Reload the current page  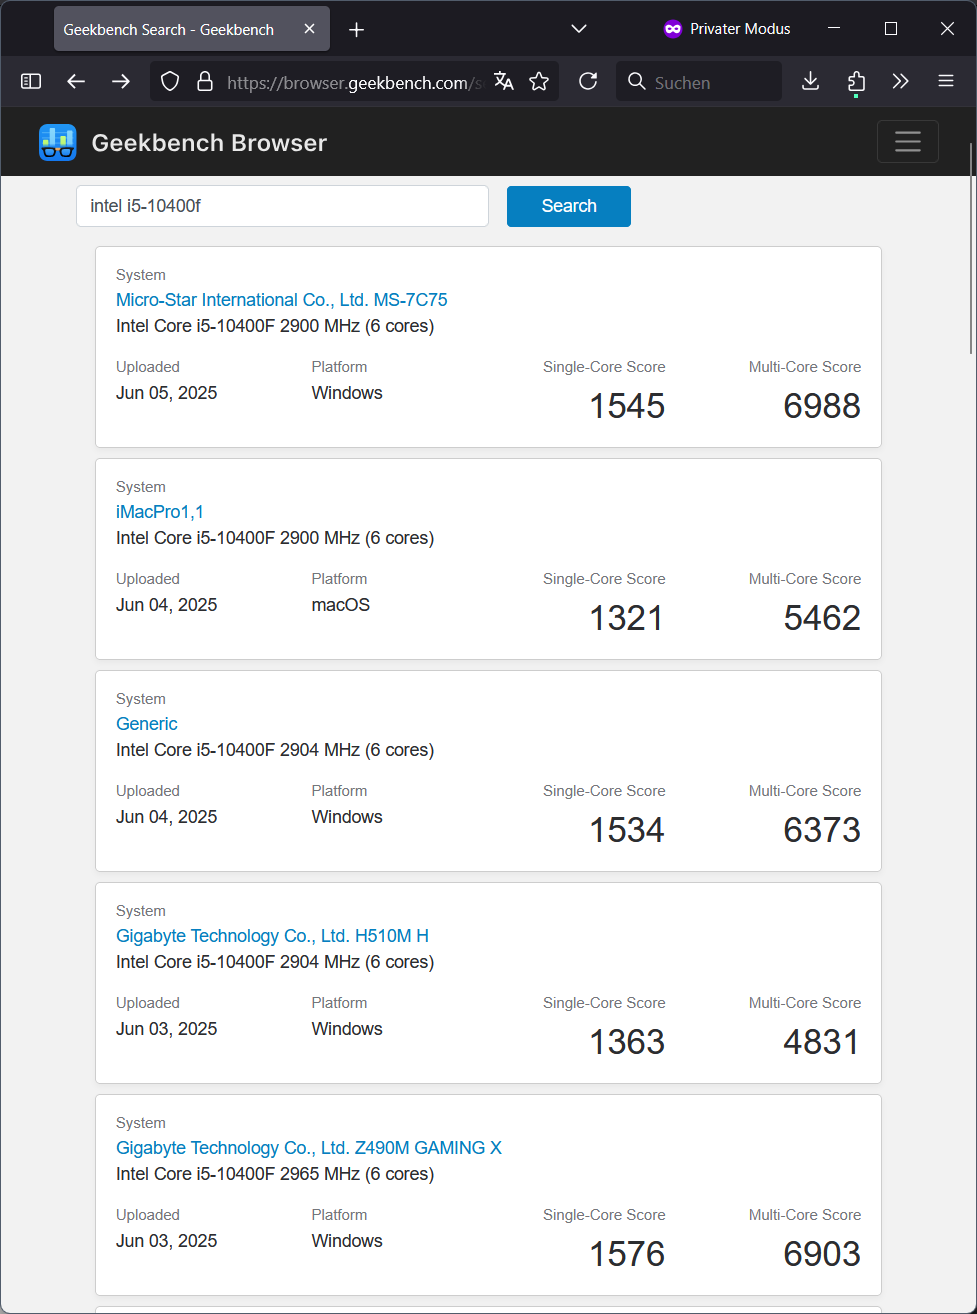point(588,82)
